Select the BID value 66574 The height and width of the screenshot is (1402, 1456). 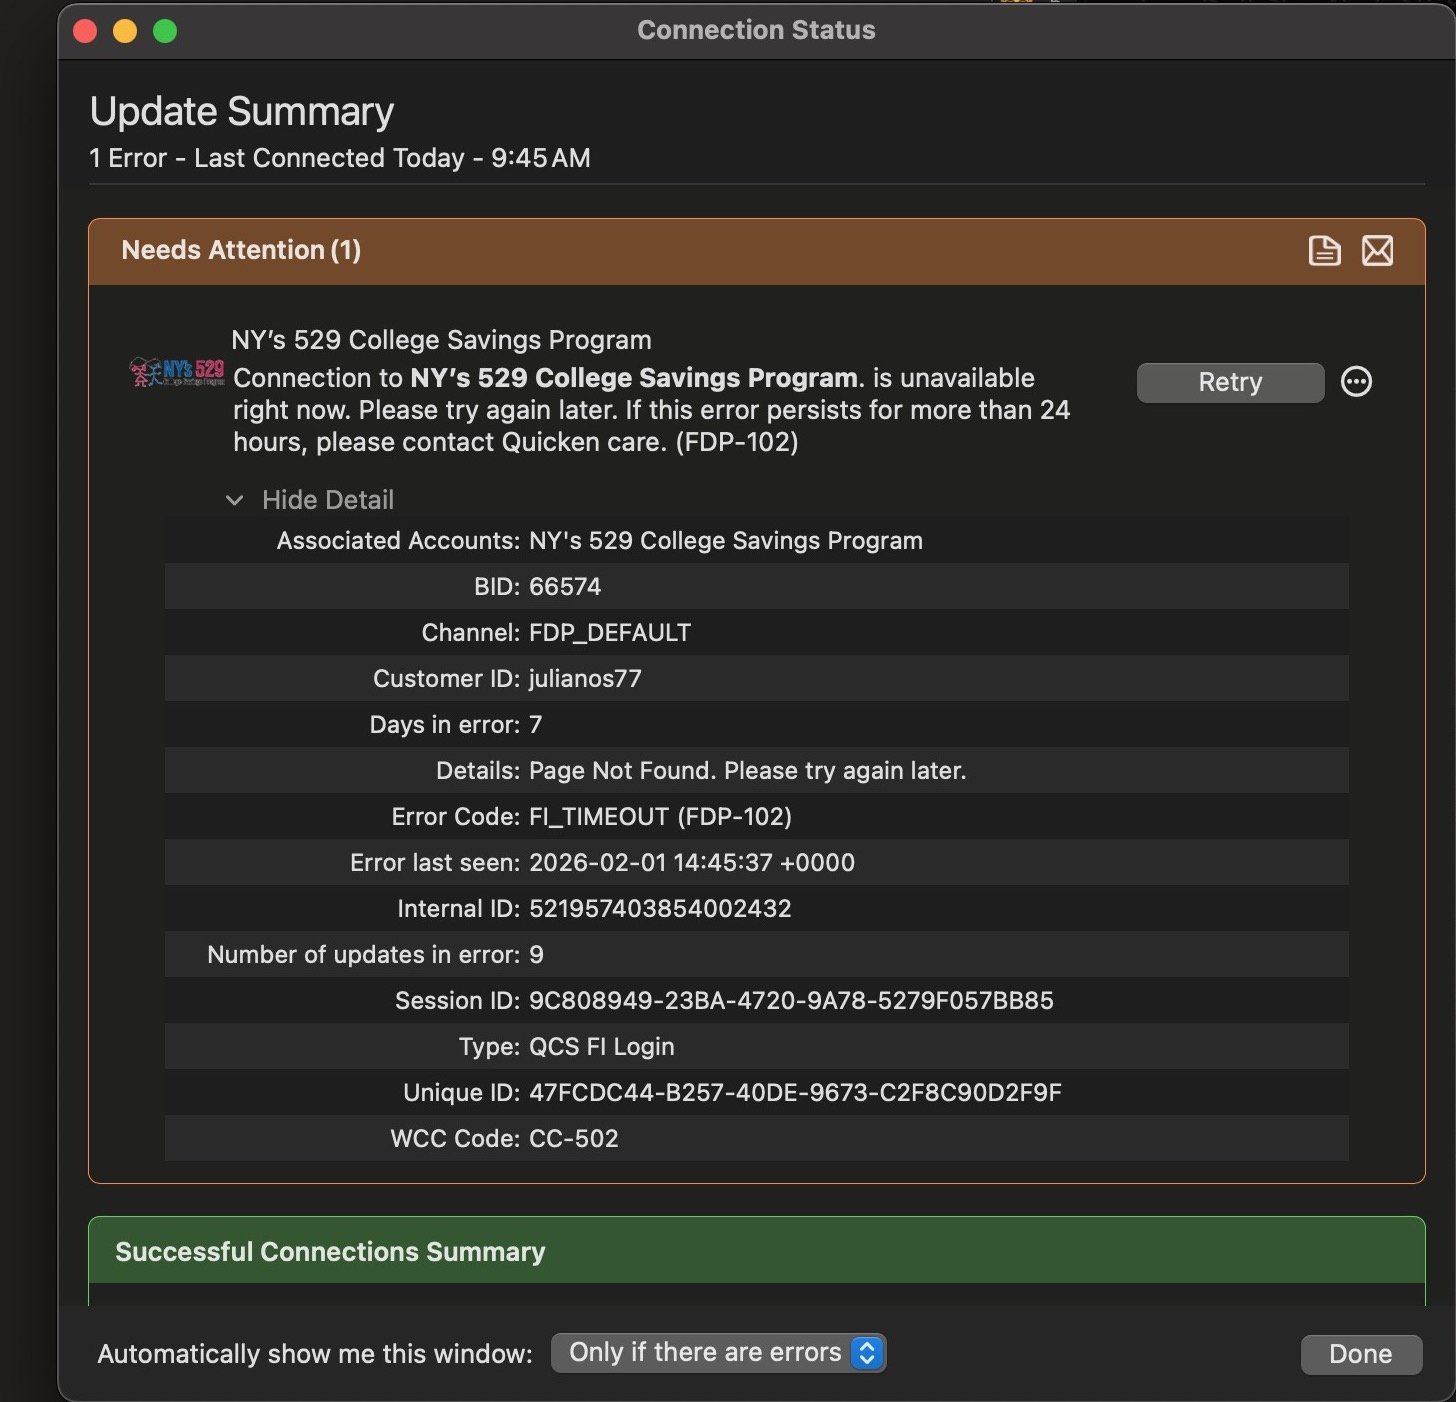tap(565, 587)
